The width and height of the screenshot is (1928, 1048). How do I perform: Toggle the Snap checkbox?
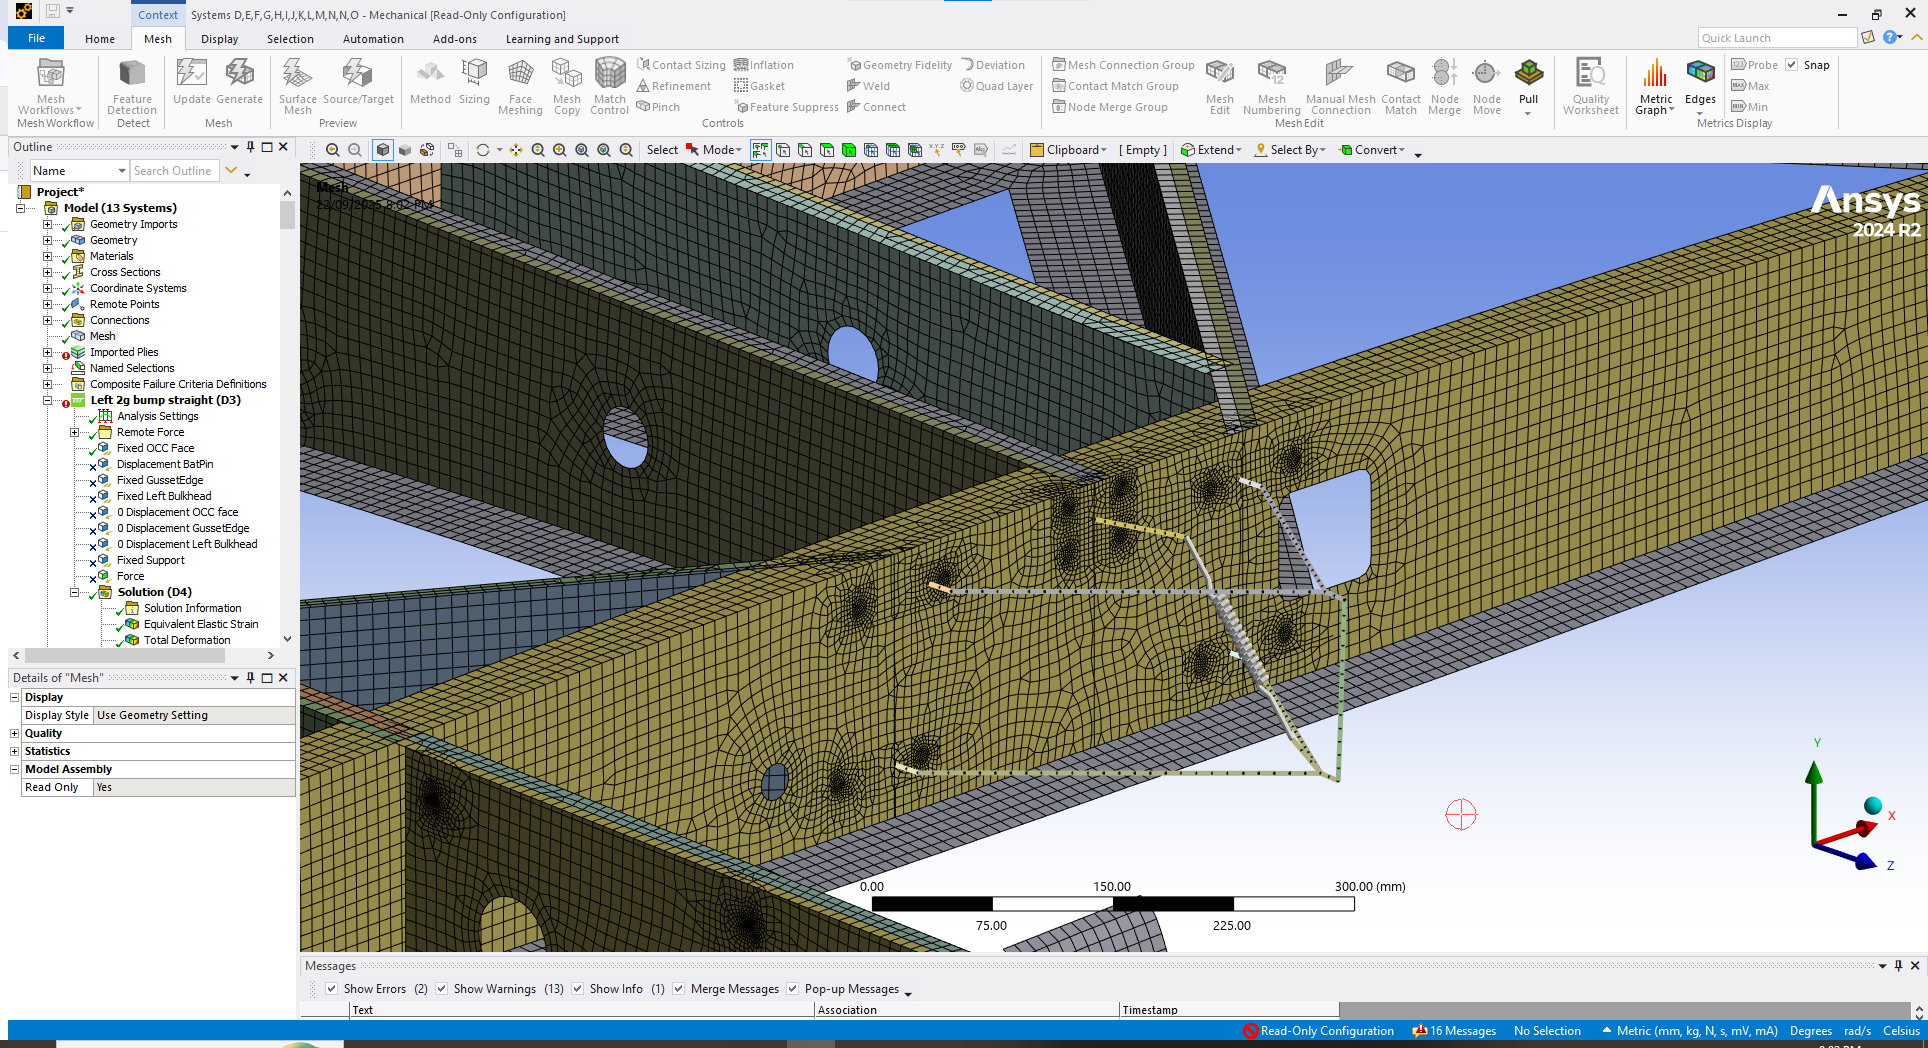(x=1792, y=65)
